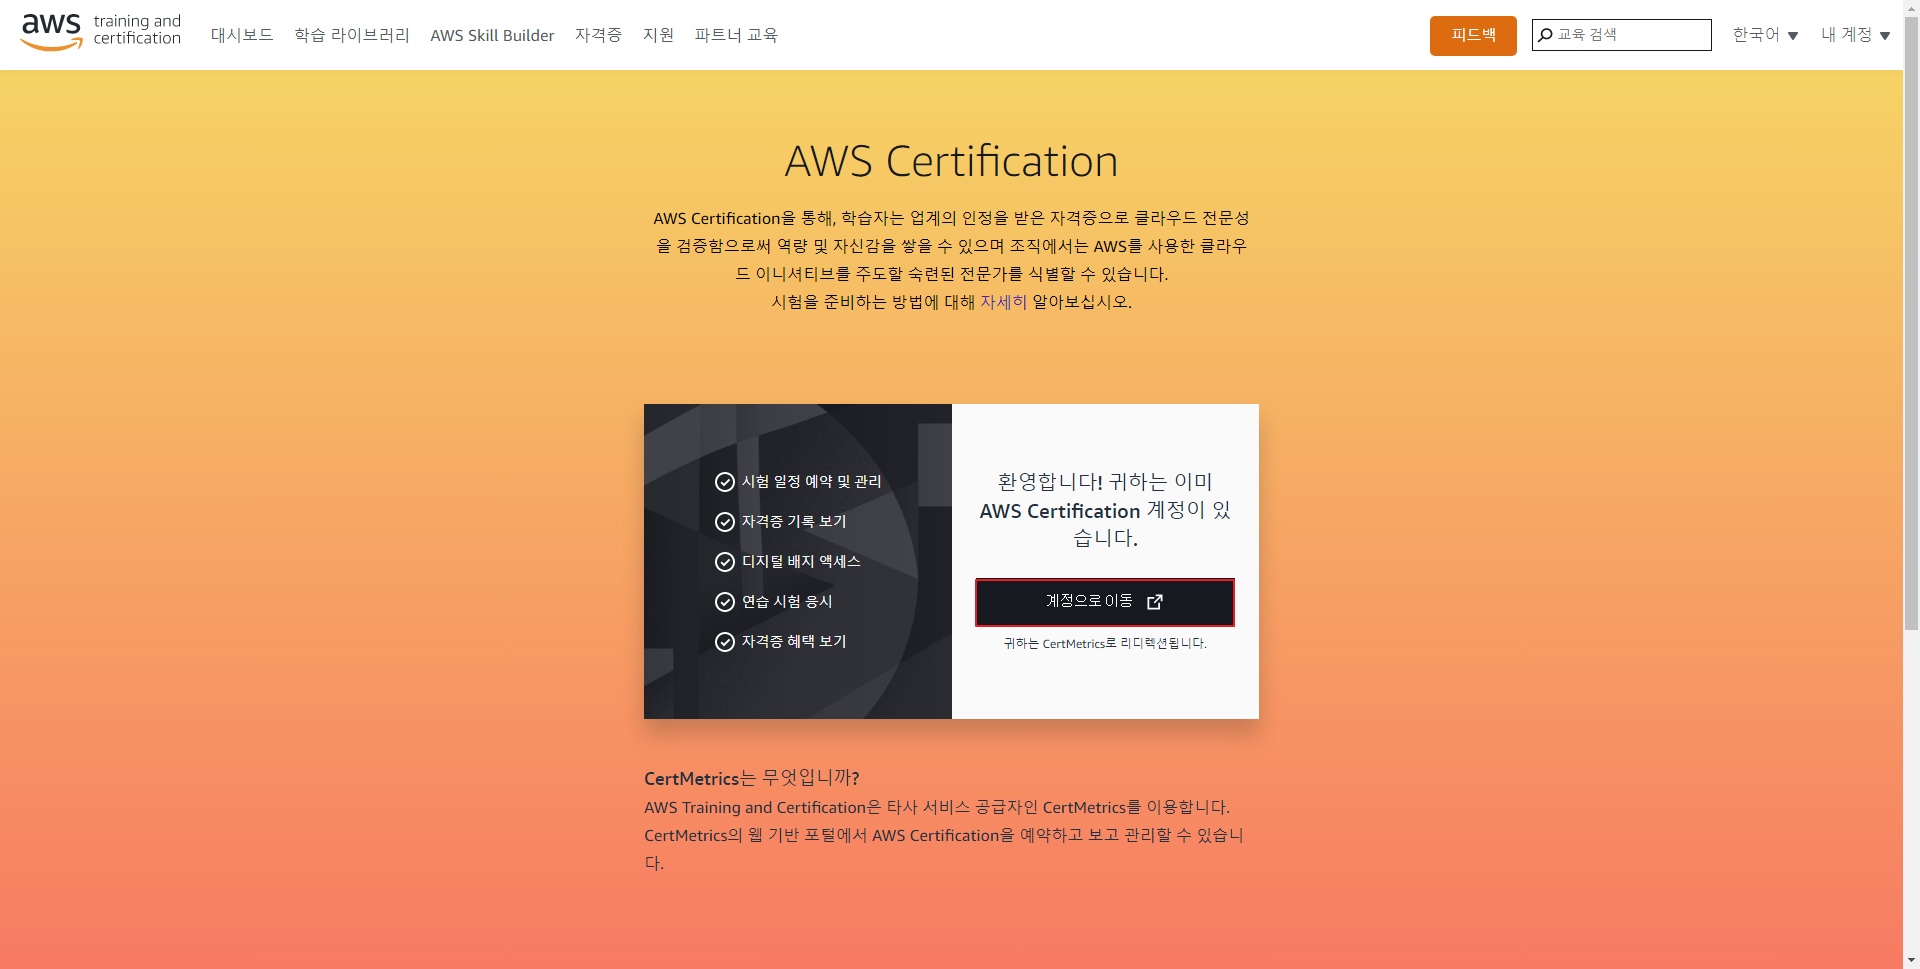
Task: Open the 학습 라이브러리 menu item
Action: point(352,35)
